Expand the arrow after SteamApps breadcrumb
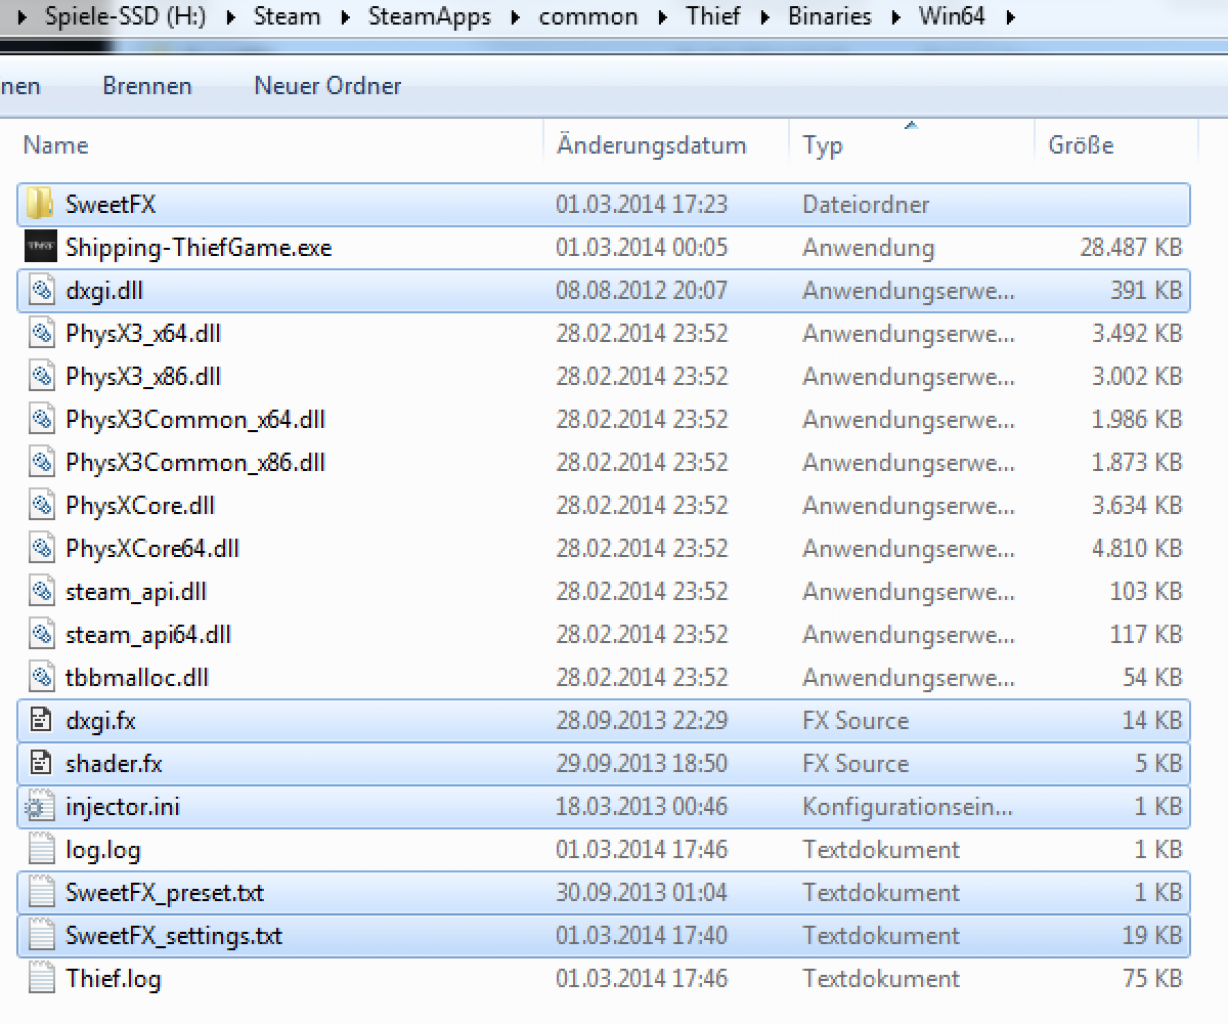The height and width of the screenshot is (1024, 1228). pos(517,17)
